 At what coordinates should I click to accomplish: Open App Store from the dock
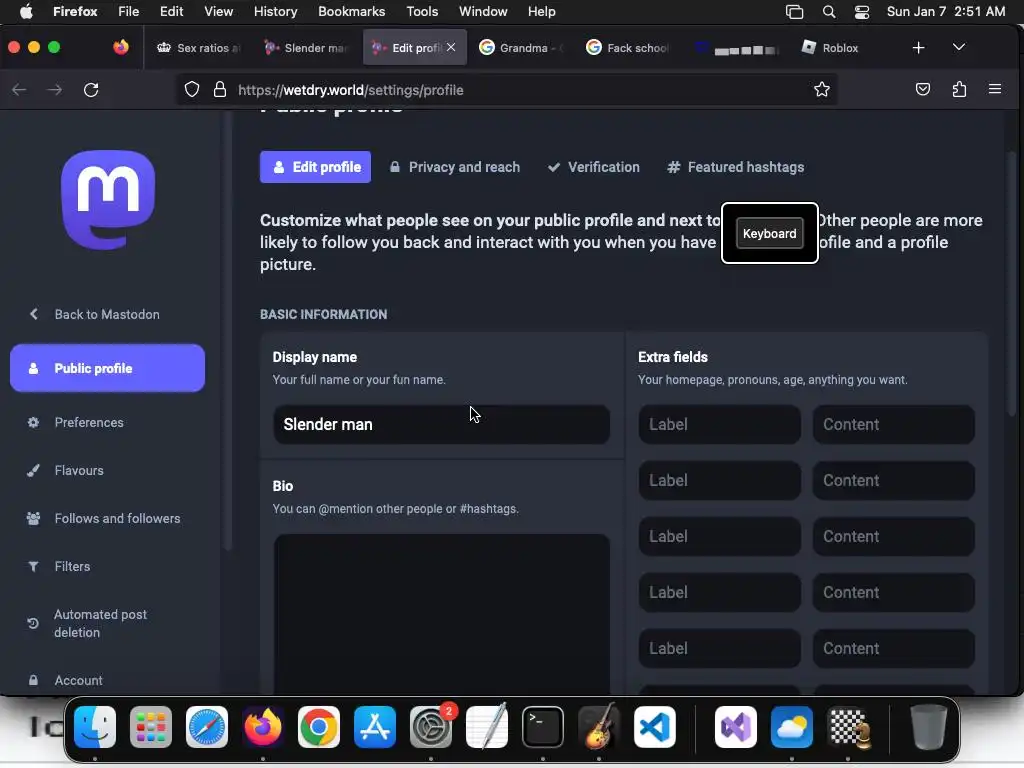click(x=375, y=726)
